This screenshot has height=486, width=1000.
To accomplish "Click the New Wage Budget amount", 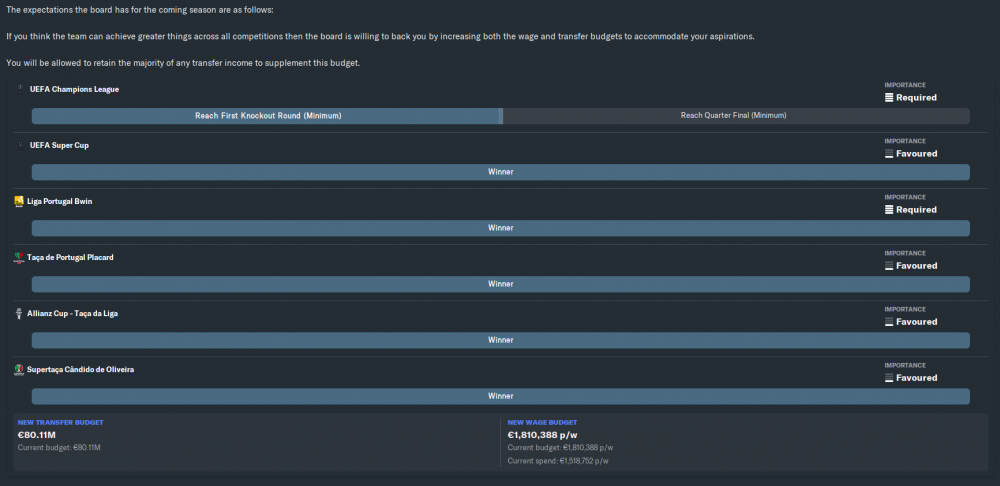I will [x=543, y=435].
